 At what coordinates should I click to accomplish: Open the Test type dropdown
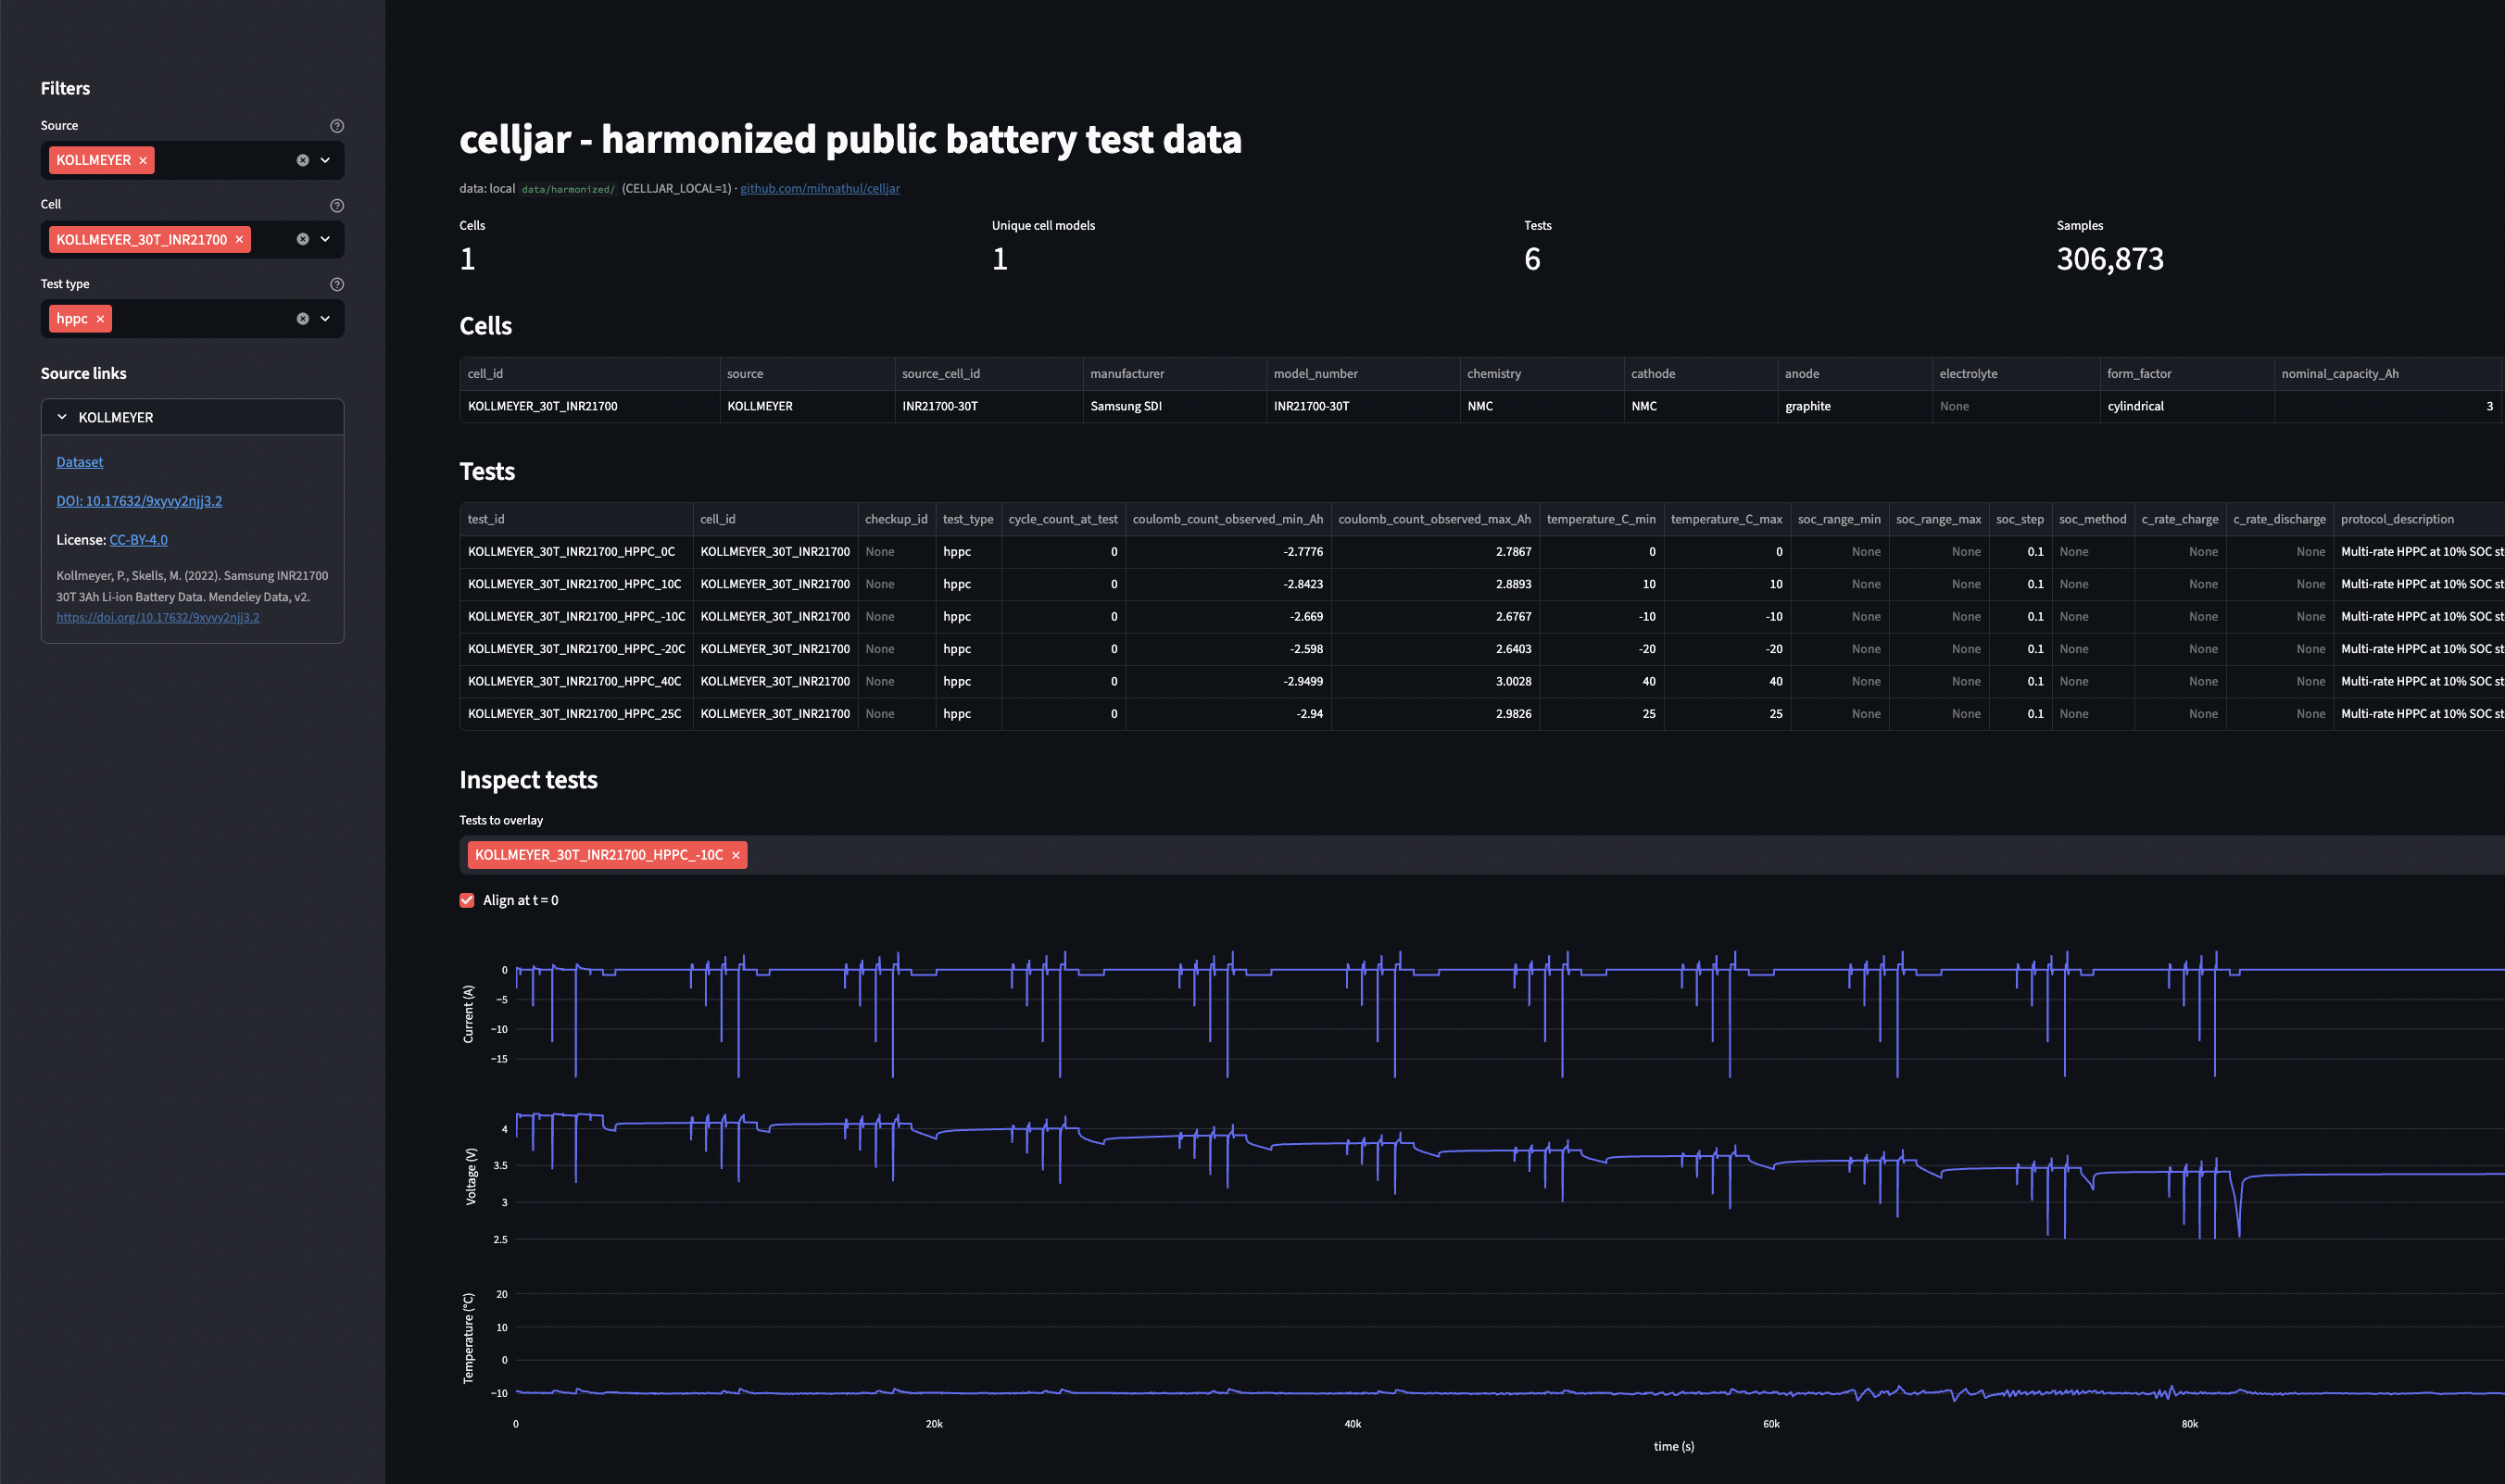(325, 319)
